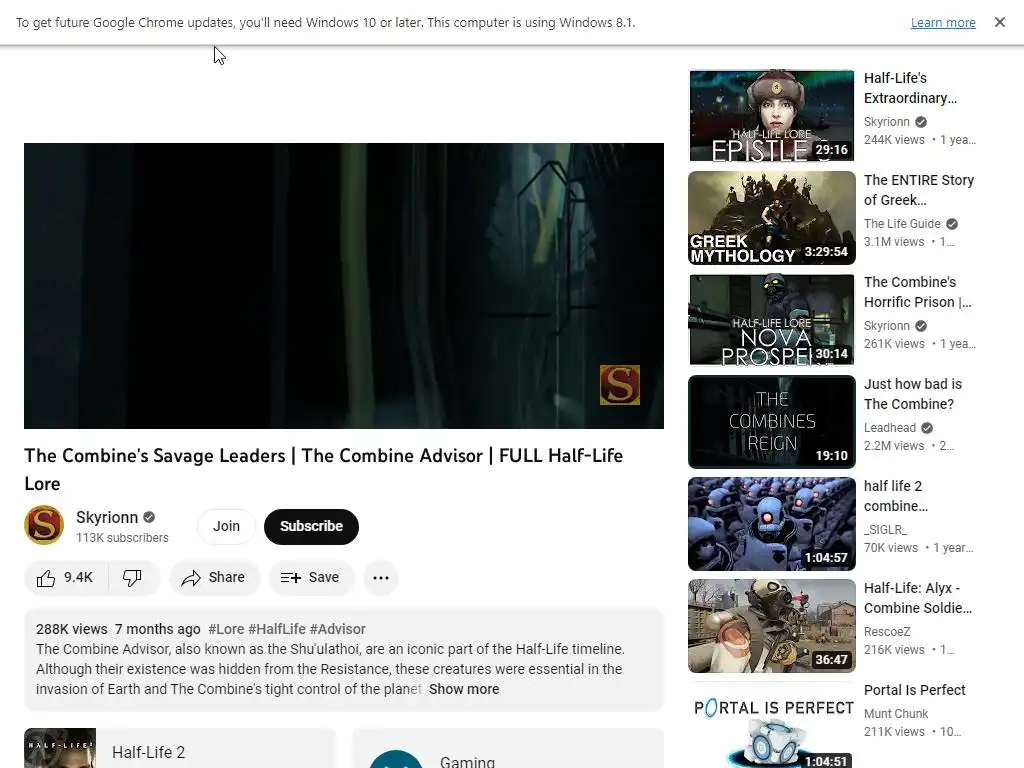Subscribe to Skyrionn
Viewport: 1024px width, 768px height.
[x=312, y=526]
